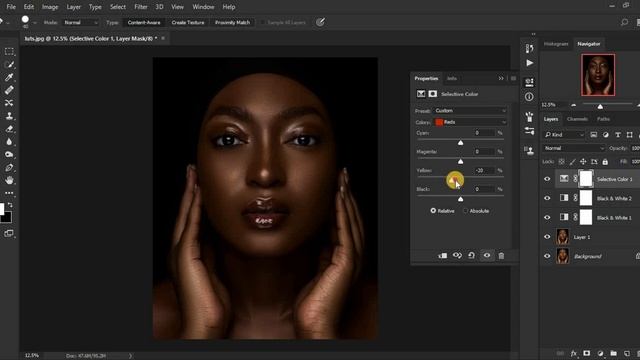This screenshot has height=360, width=640.
Task: Open the layer blend mode Normal dropdown
Action: [x=573, y=148]
